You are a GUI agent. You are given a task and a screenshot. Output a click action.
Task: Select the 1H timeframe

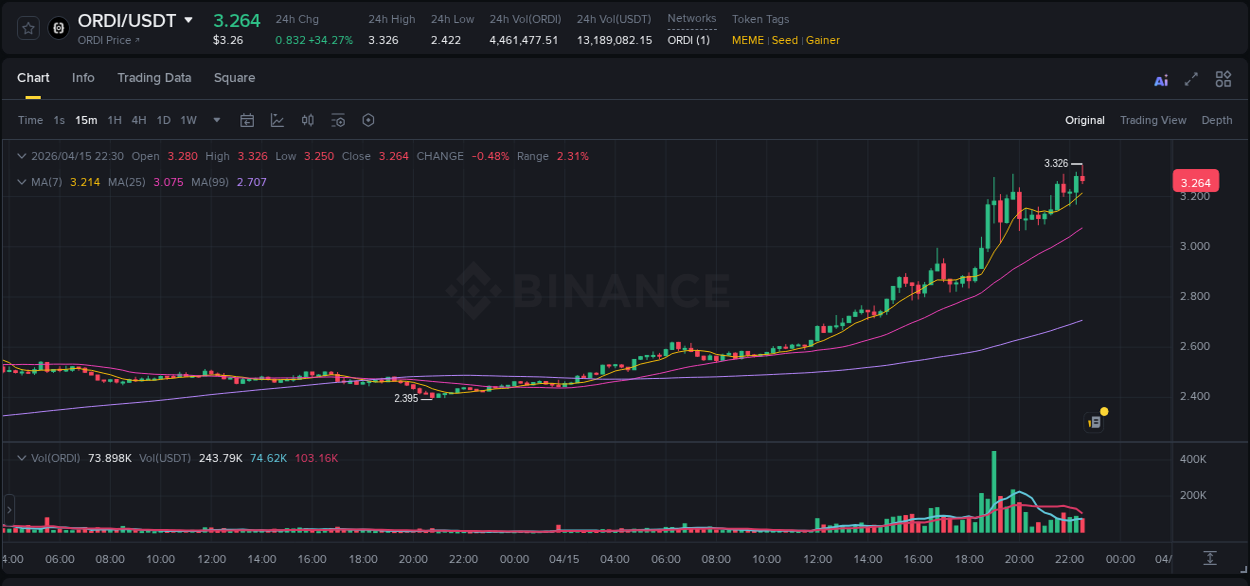click(116, 119)
